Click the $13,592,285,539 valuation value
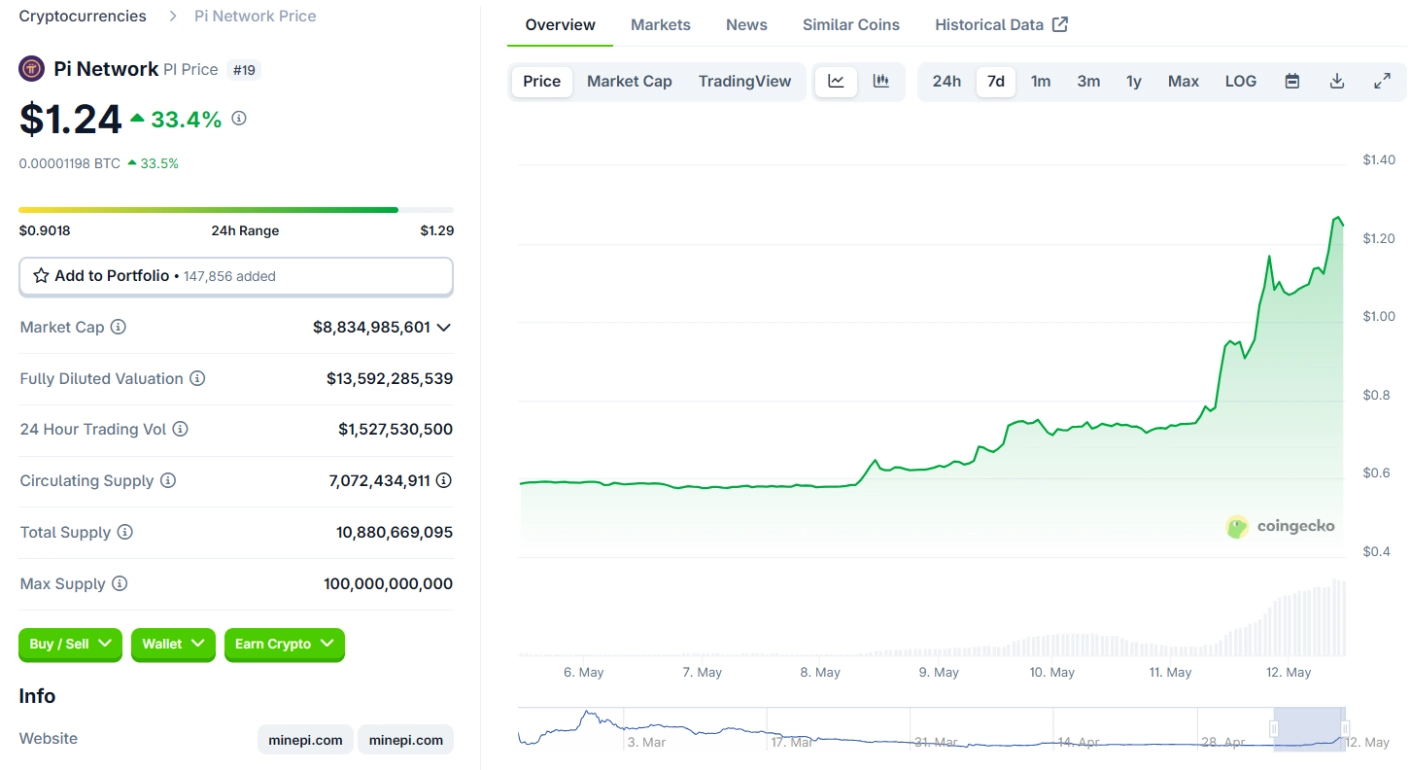Image resolution: width=1410 pixels, height=770 pixels. click(x=390, y=378)
